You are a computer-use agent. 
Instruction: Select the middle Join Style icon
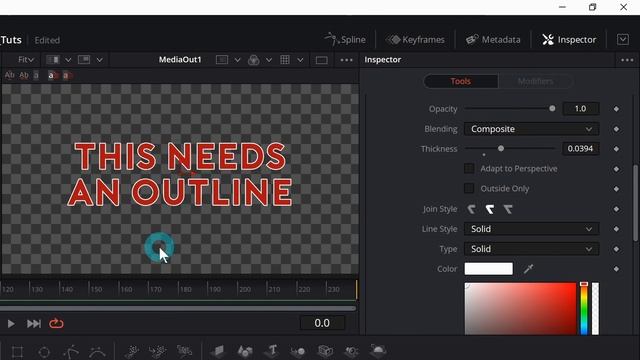[x=490, y=209]
